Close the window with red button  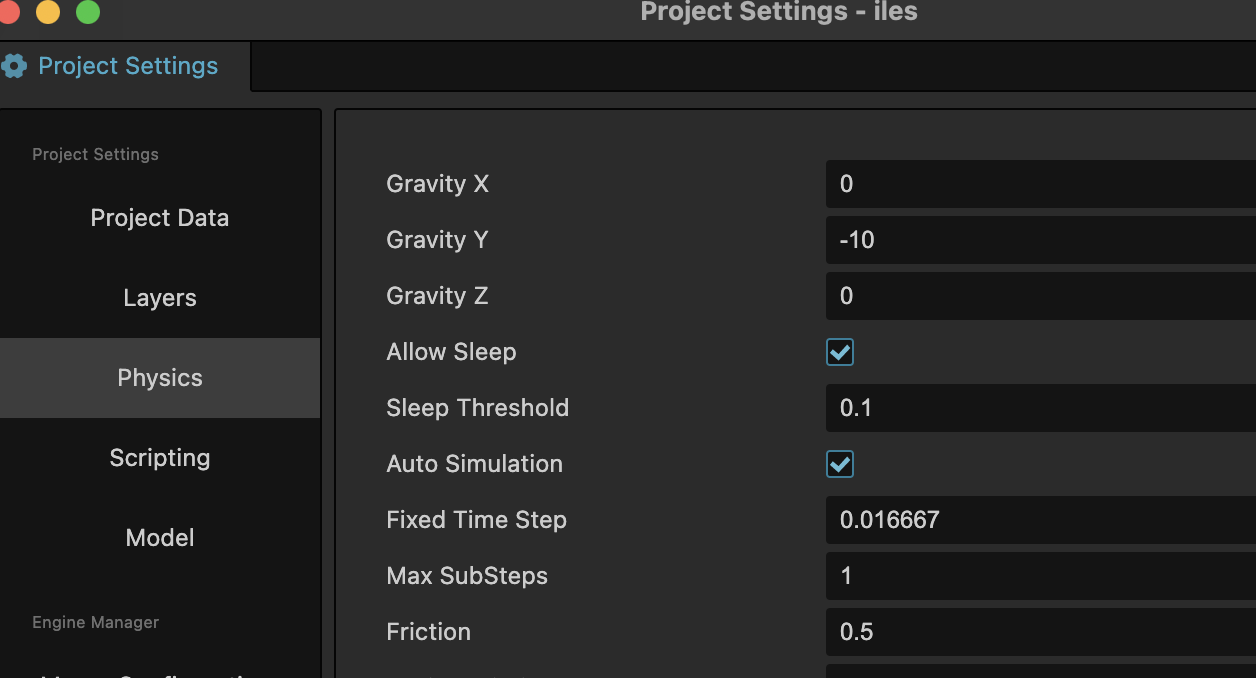(x=8, y=12)
